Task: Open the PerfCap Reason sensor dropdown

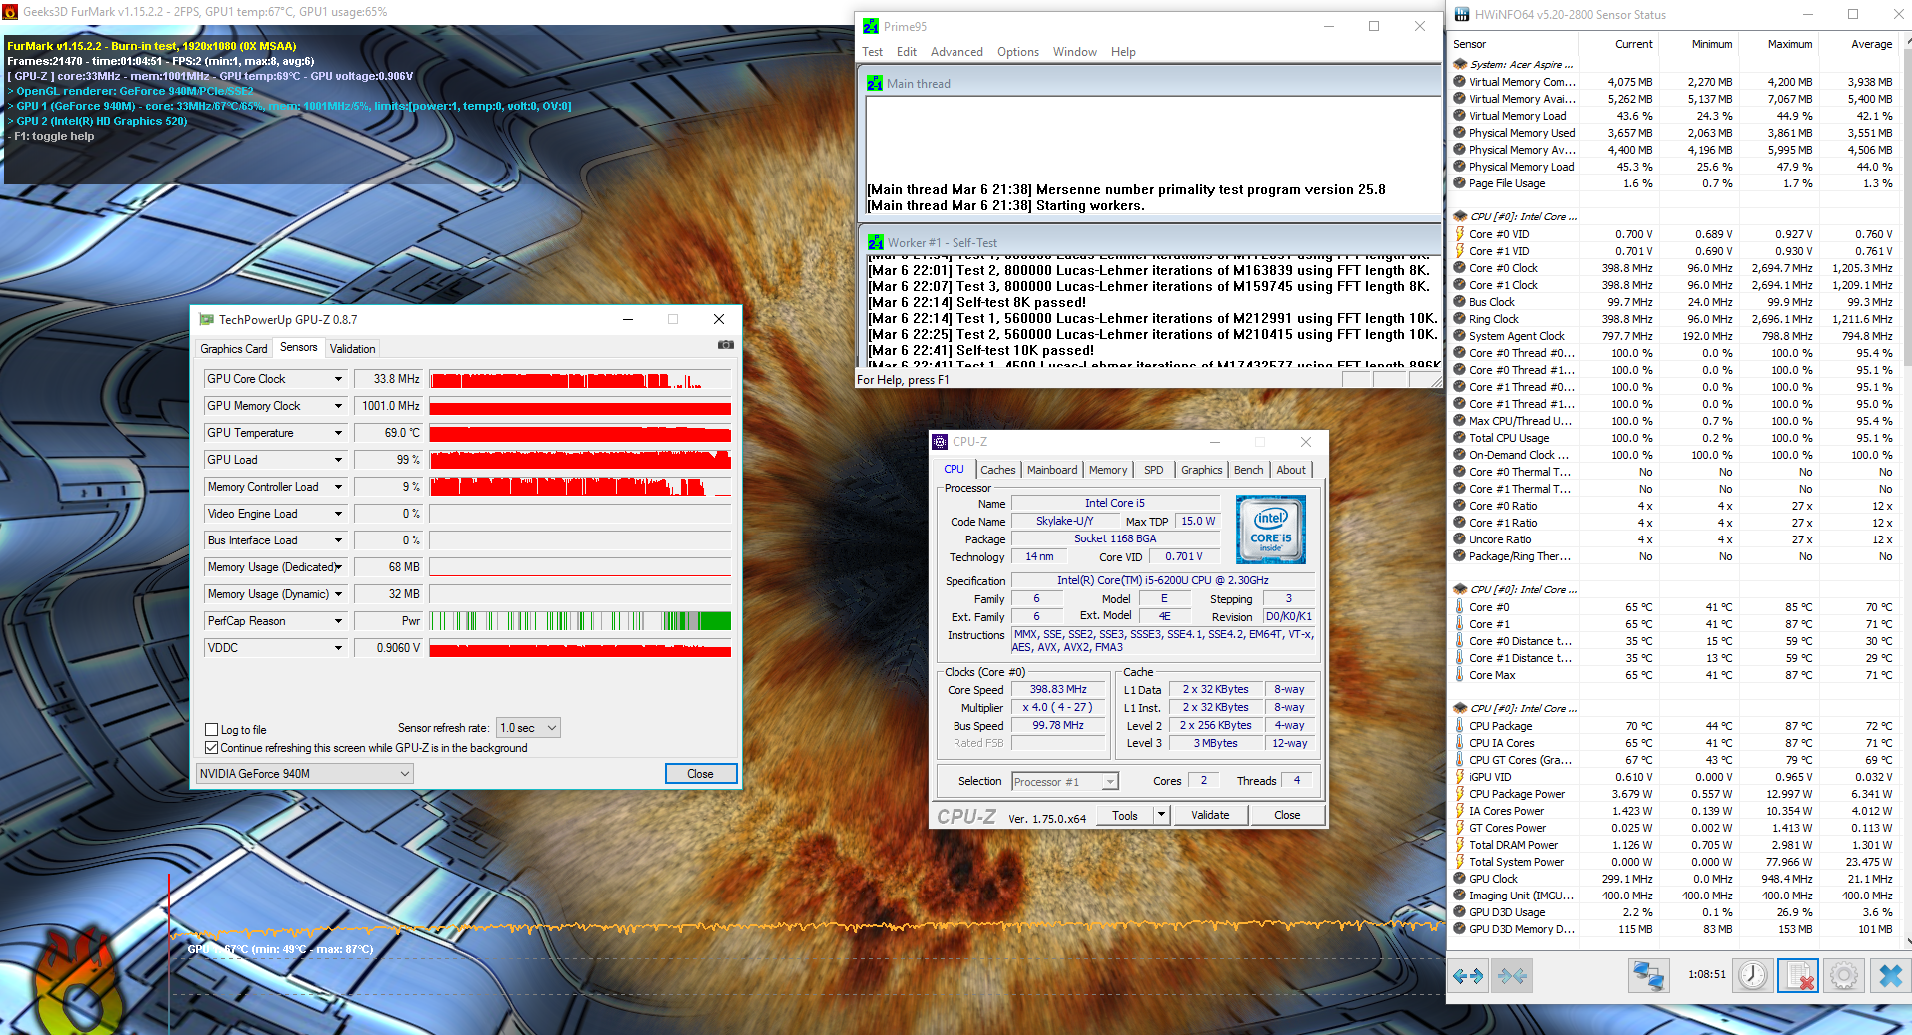Action: (x=338, y=621)
